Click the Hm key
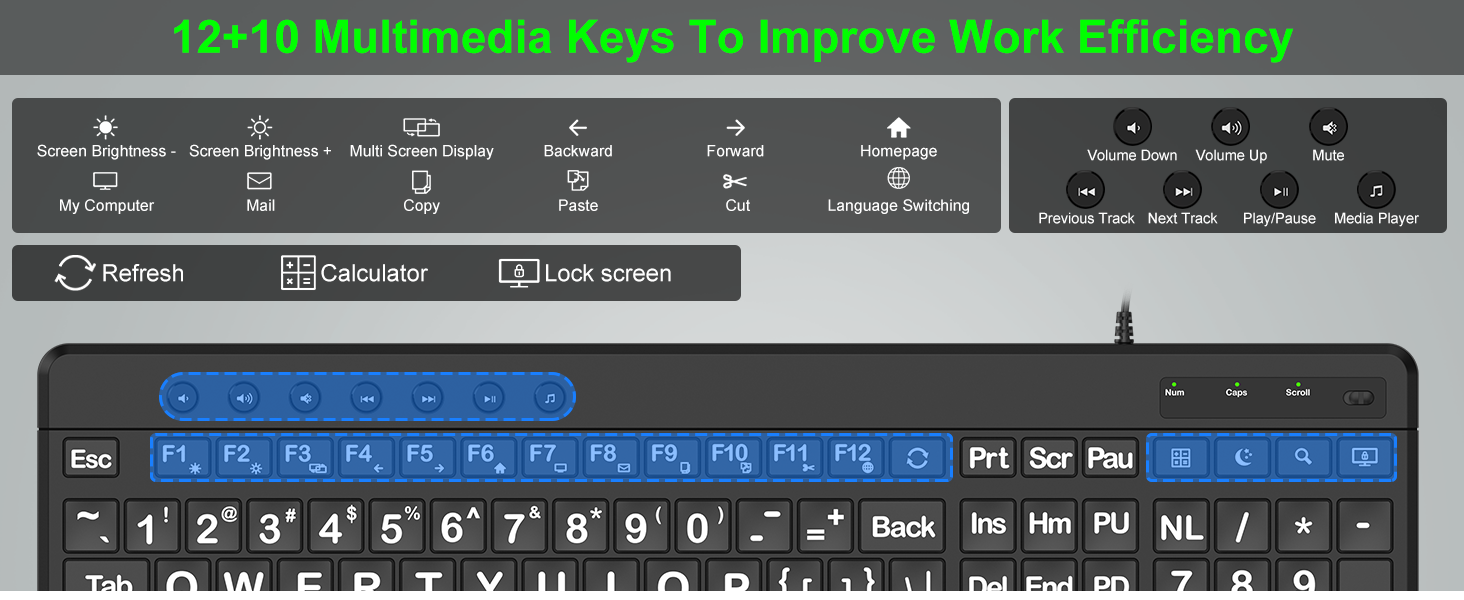The width and height of the screenshot is (1464, 600). click(1049, 526)
